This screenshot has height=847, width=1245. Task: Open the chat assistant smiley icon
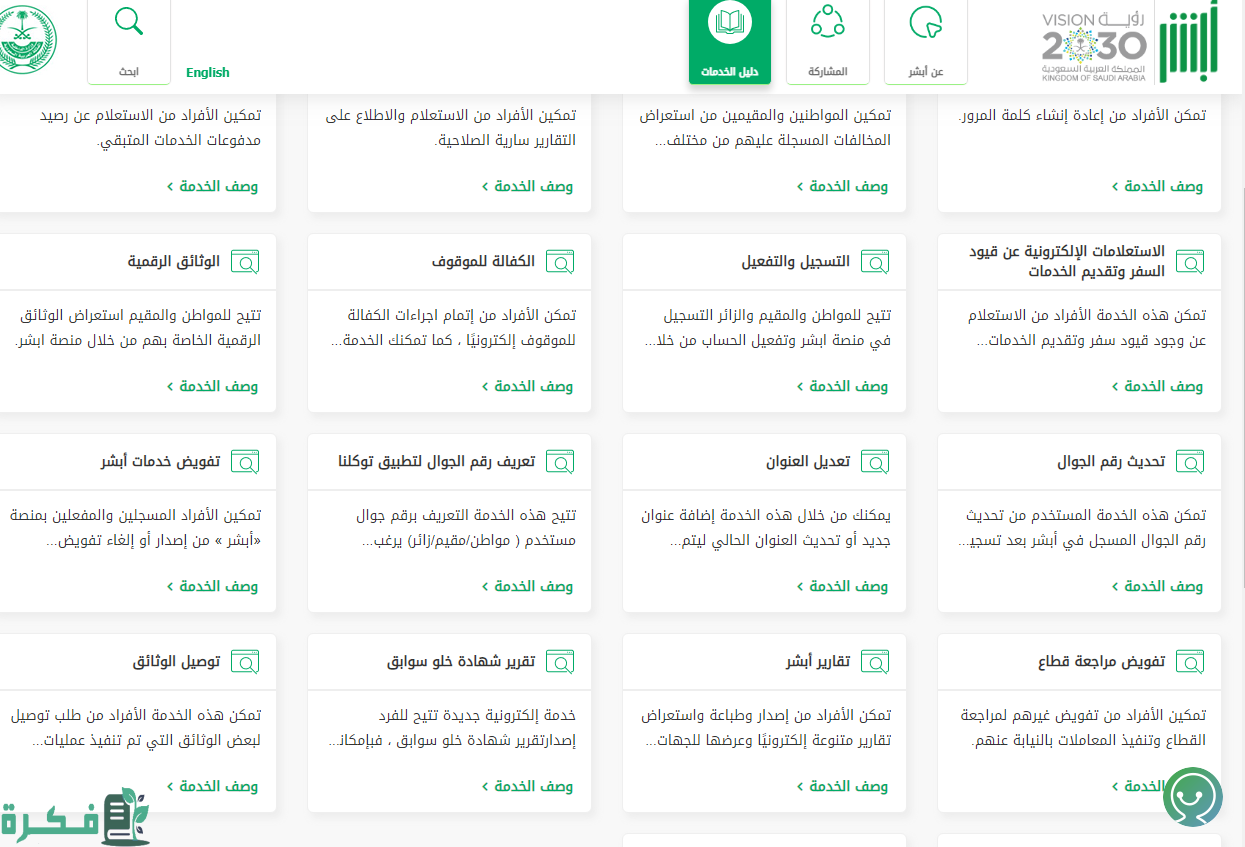(x=1193, y=798)
